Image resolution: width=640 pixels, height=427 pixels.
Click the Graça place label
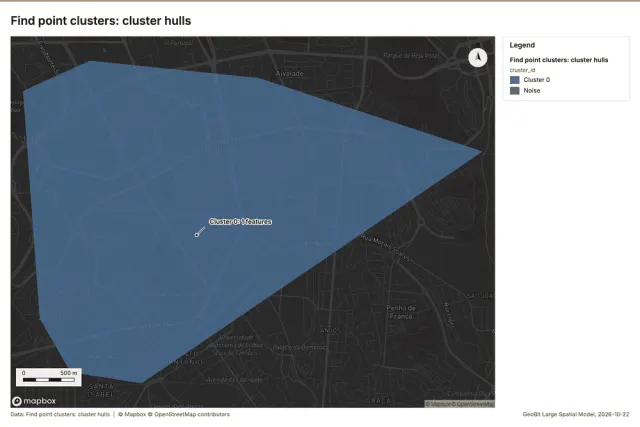[x=378, y=401]
